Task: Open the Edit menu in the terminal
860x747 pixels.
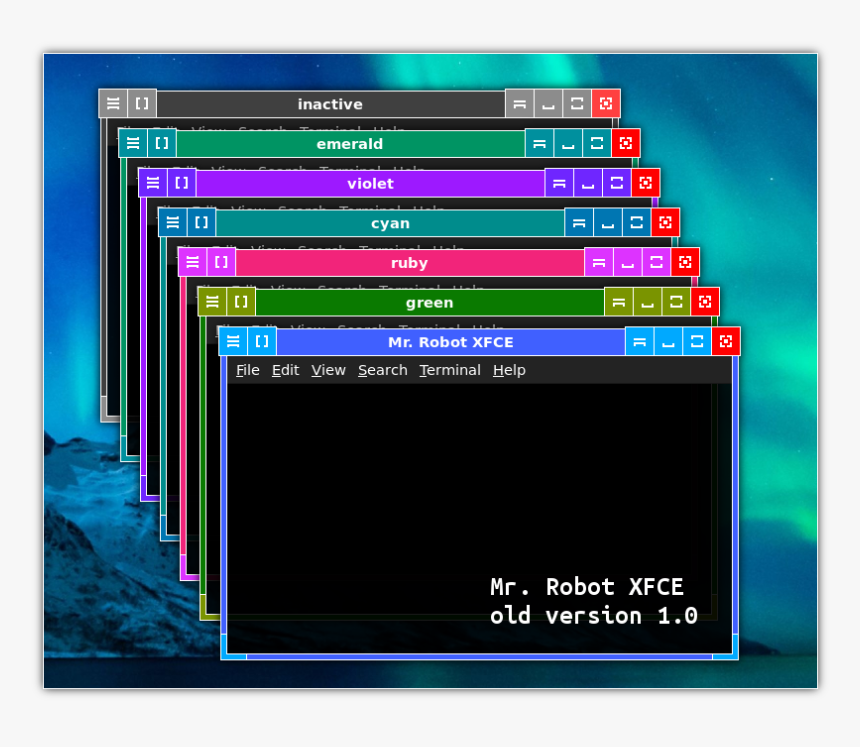Action: (x=285, y=370)
